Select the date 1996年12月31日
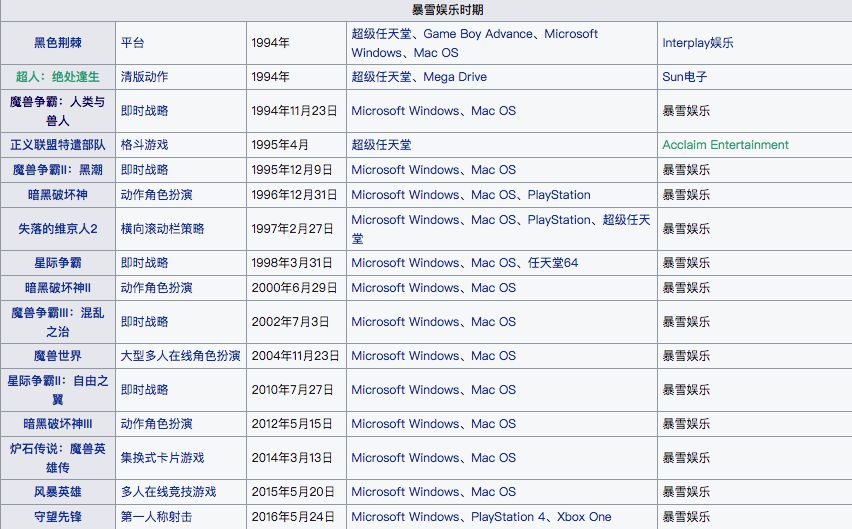Viewport: 852px width, 529px height. click(x=295, y=195)
